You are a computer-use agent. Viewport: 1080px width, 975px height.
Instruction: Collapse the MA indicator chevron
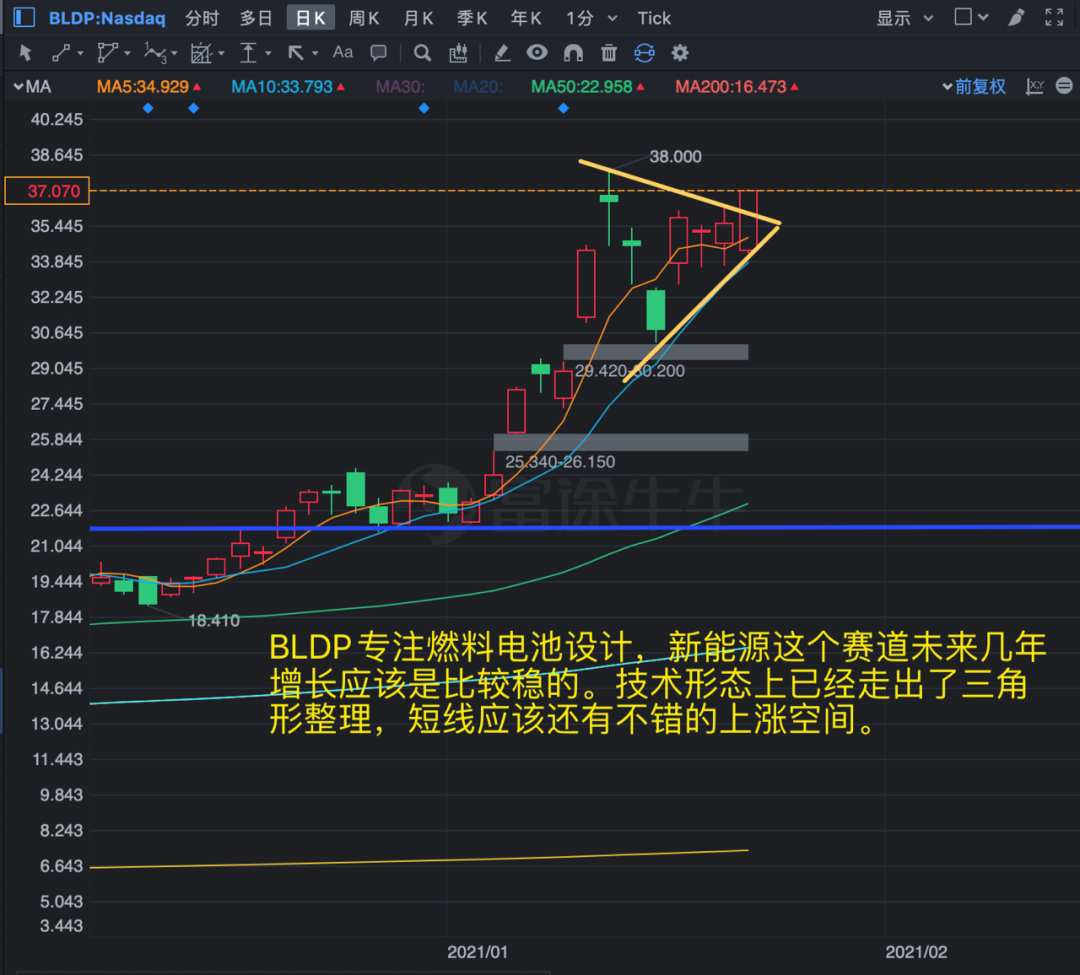tap(19, 87)
